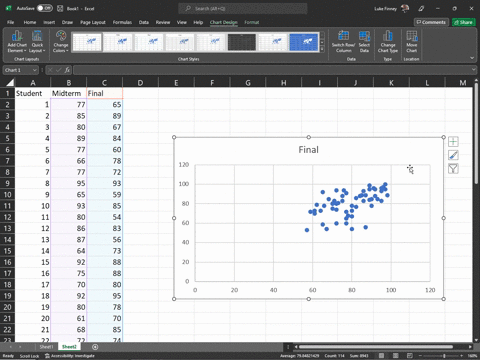Click in the search box
Image resolution: width=480 pixels, height=360 pixels.
pos(243,8)
